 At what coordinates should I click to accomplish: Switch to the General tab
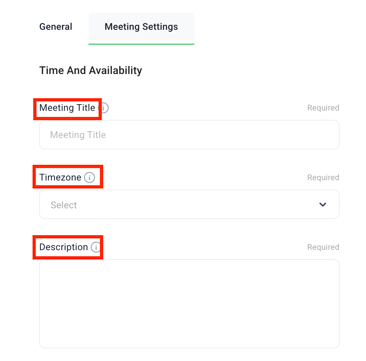click(x=56, y=27)
